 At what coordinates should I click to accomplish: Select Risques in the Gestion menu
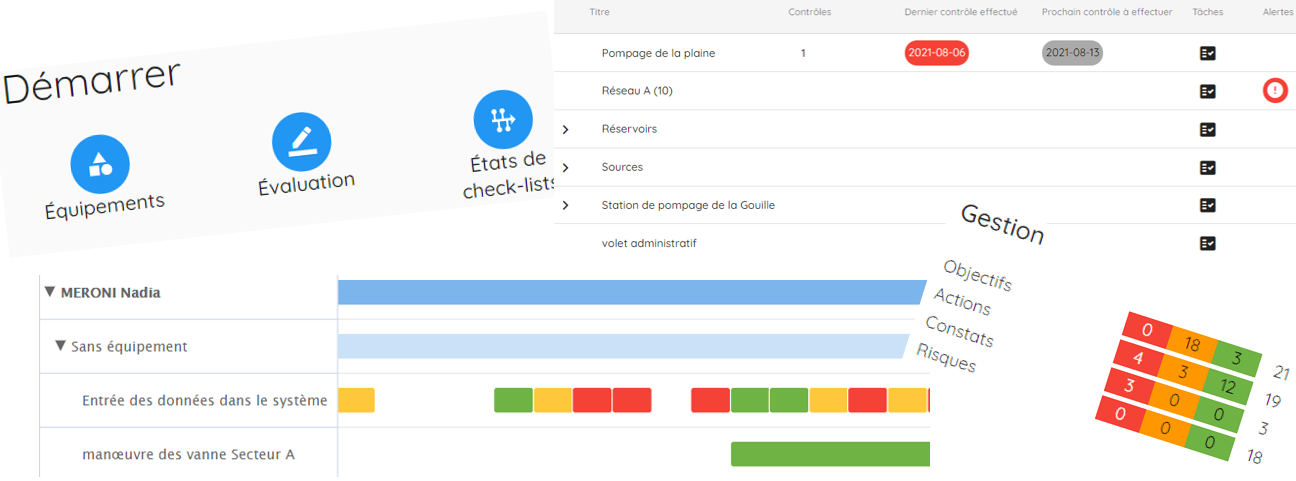tap(946, 356)
